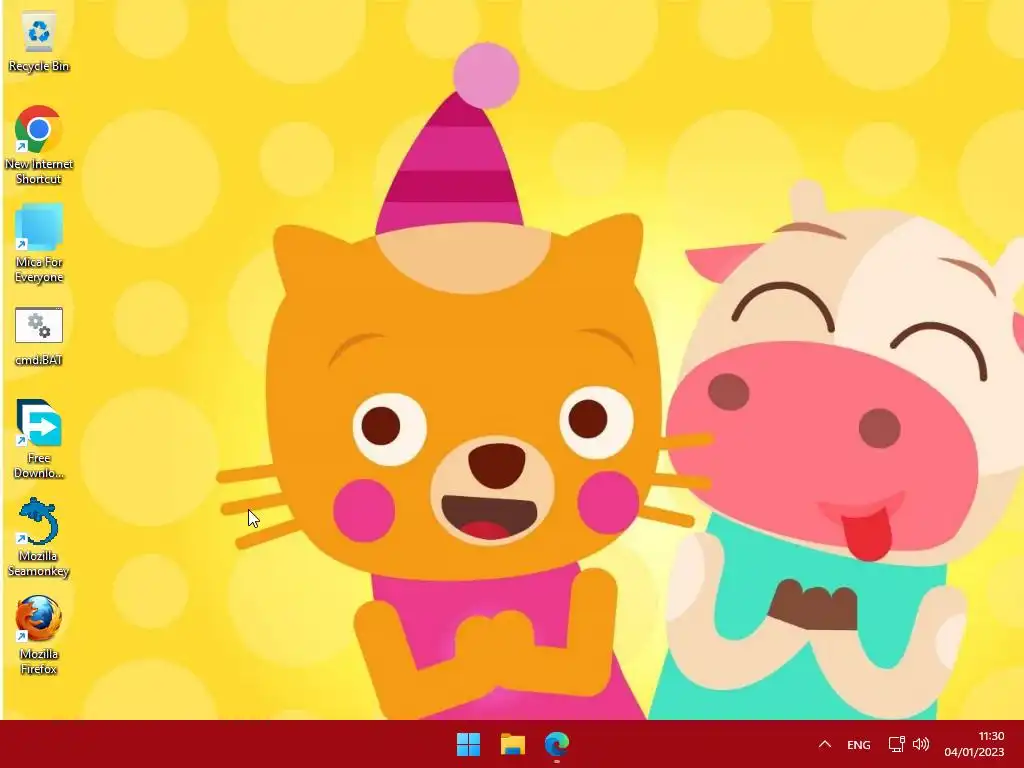Viewport: 1024px width, 768px height.
Task: Click the 'Mica For Everyone' label text
Action: tap(39, 269)
